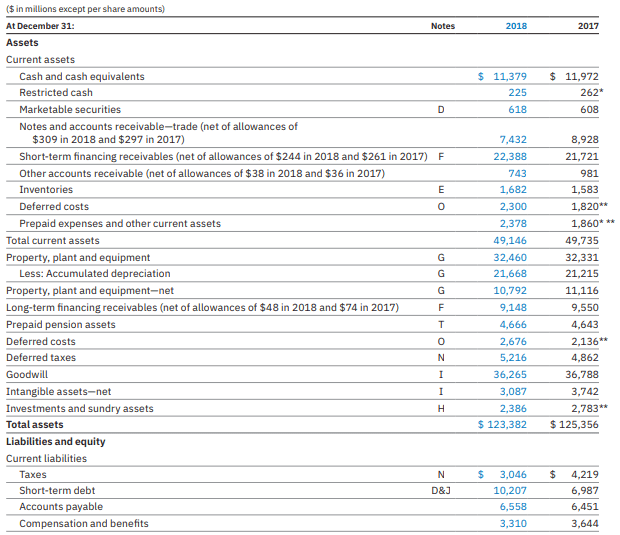Select 'Less: Accumulated depreciation' label

point(95,274)
